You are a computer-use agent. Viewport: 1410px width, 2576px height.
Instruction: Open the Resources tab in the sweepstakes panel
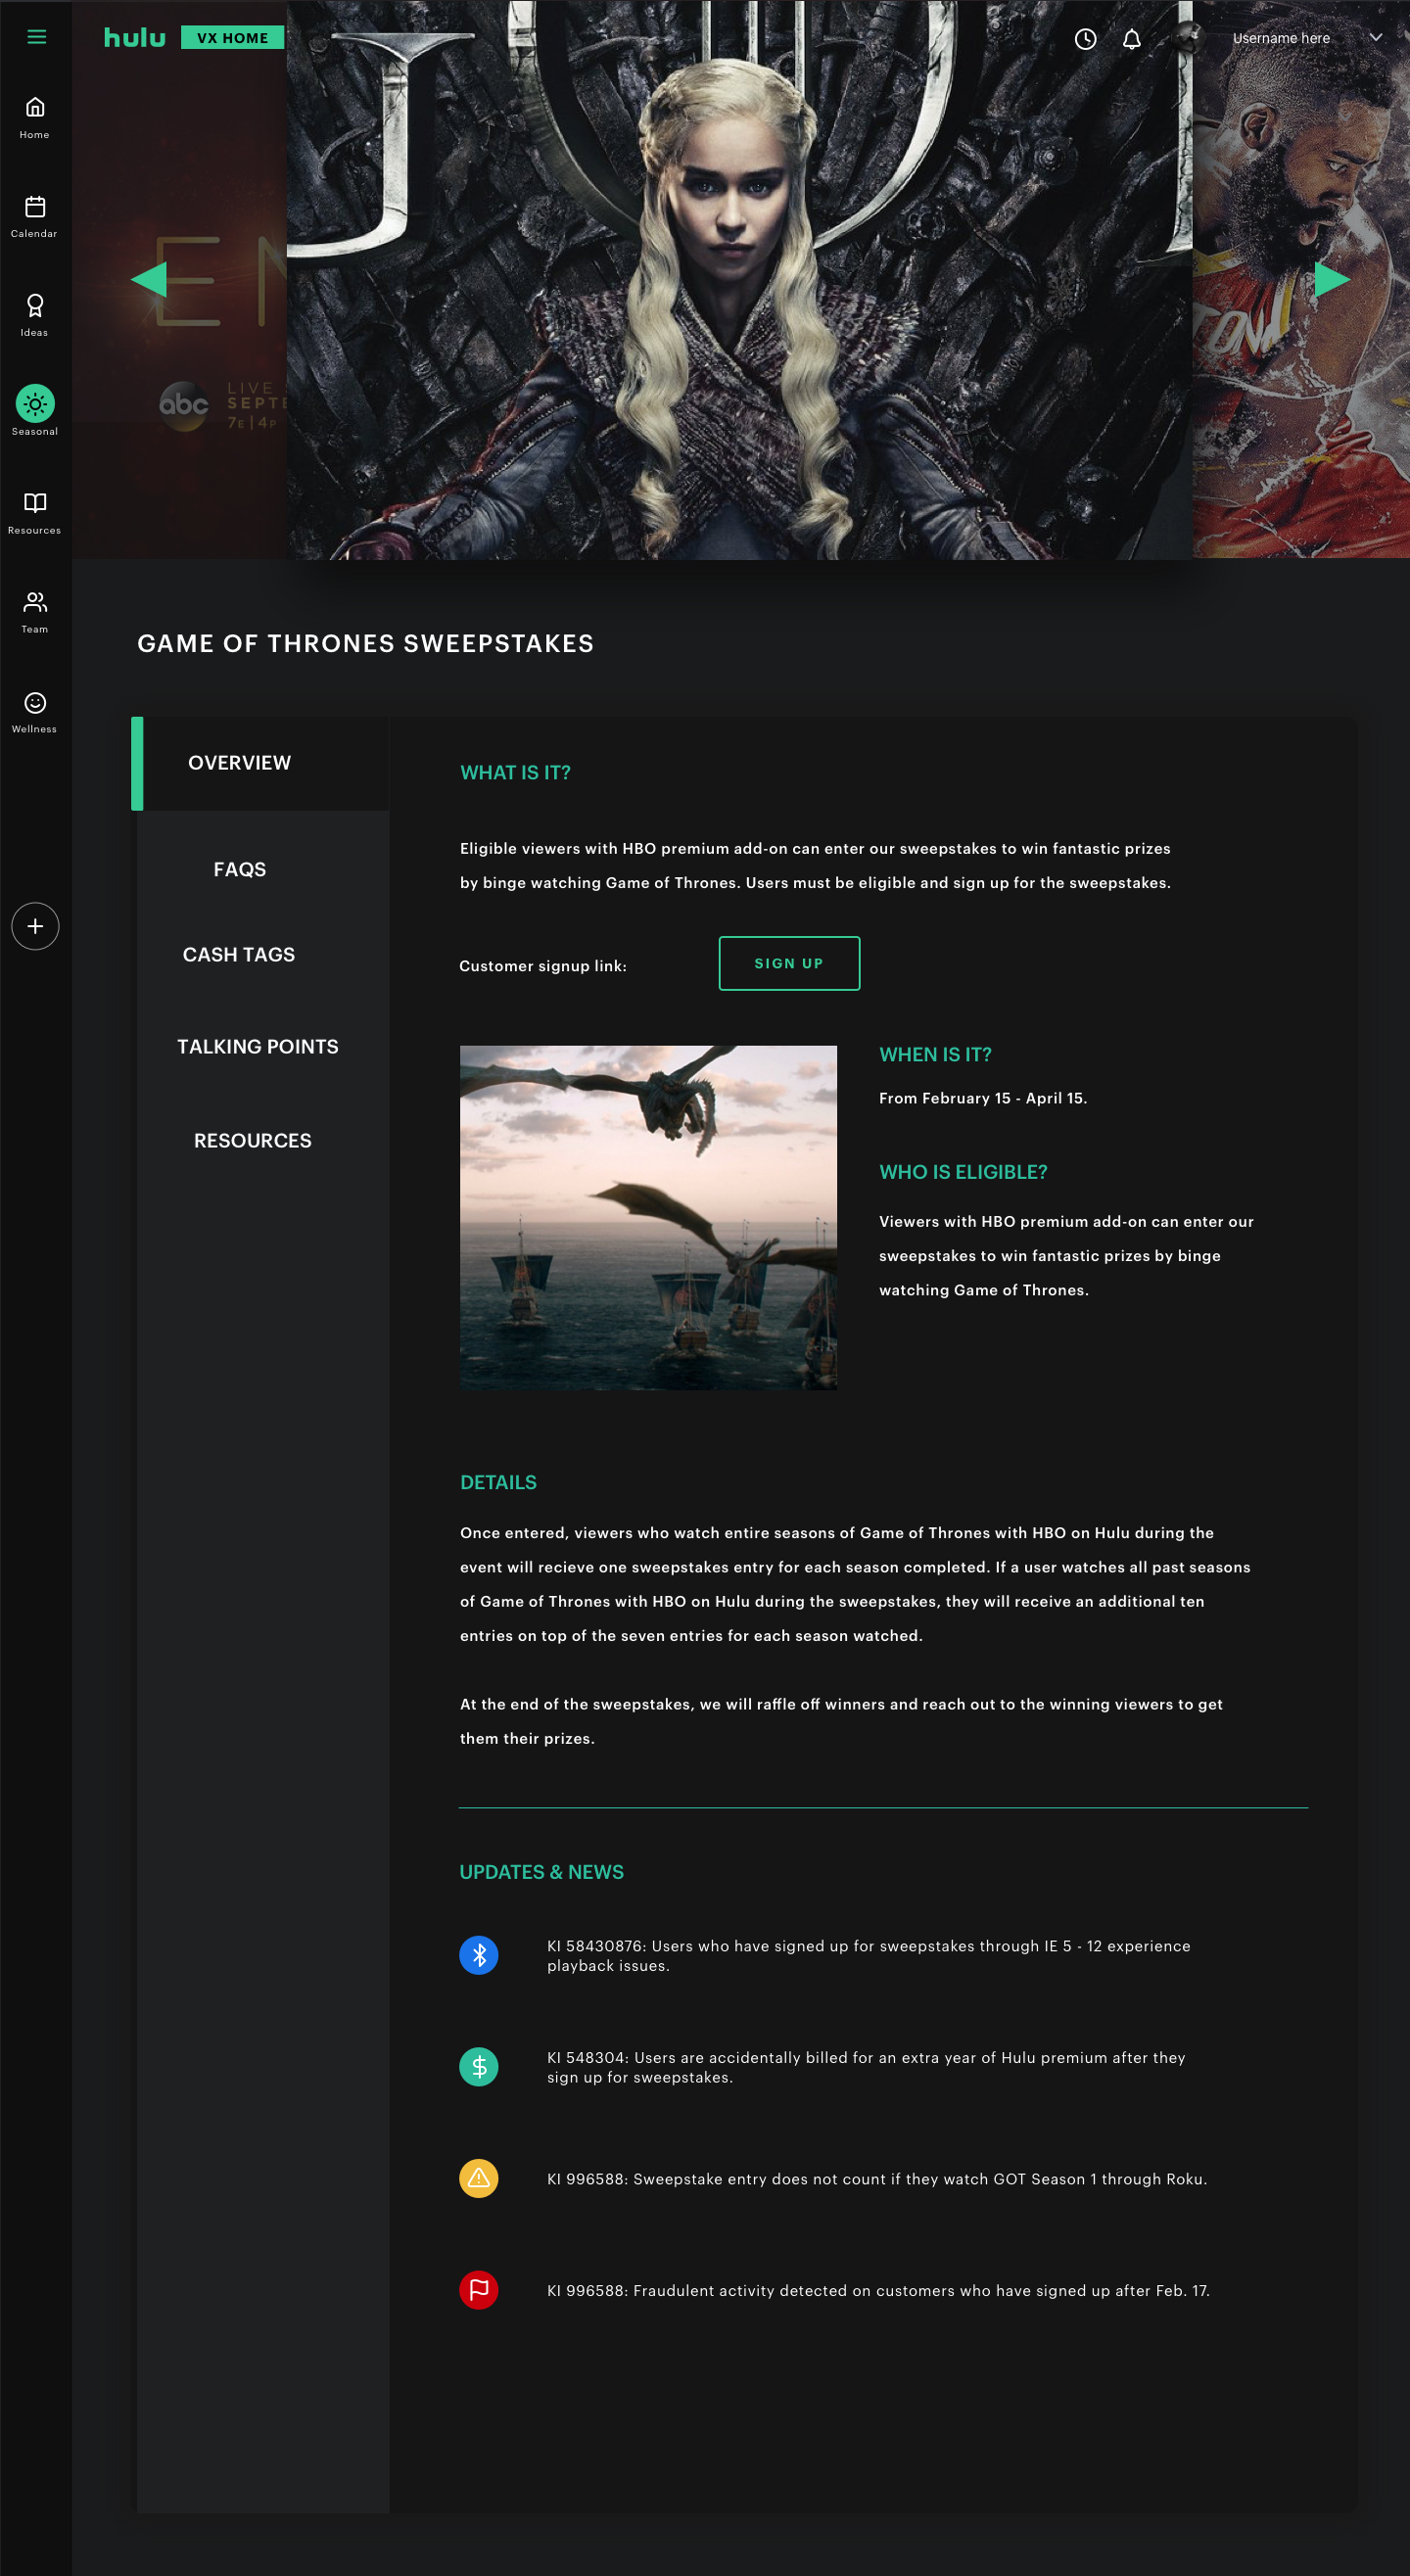[x=253, y=1140]
